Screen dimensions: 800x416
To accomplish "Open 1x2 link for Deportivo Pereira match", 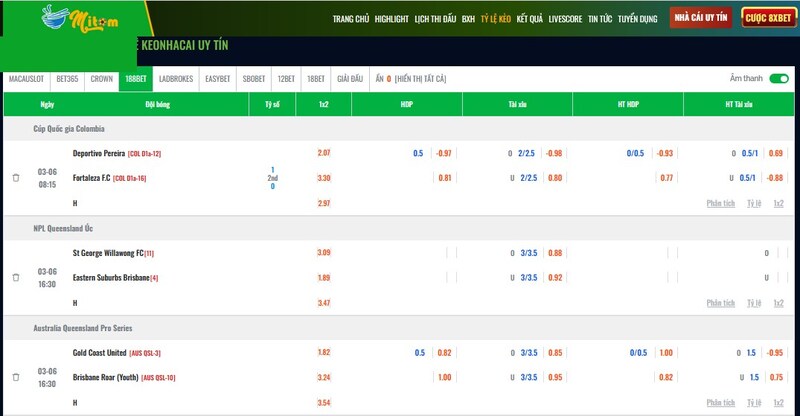I will tap(778, 203).
